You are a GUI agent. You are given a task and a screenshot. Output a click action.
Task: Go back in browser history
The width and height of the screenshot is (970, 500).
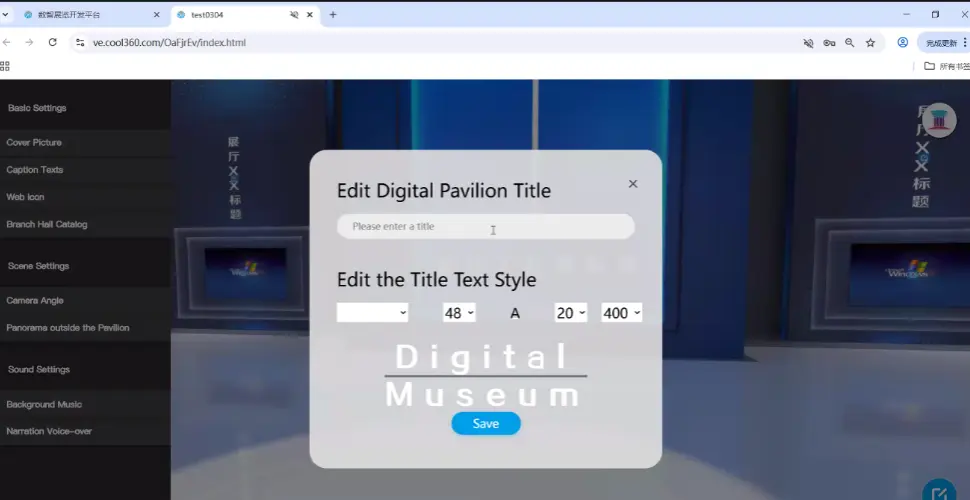pos(6,42)
